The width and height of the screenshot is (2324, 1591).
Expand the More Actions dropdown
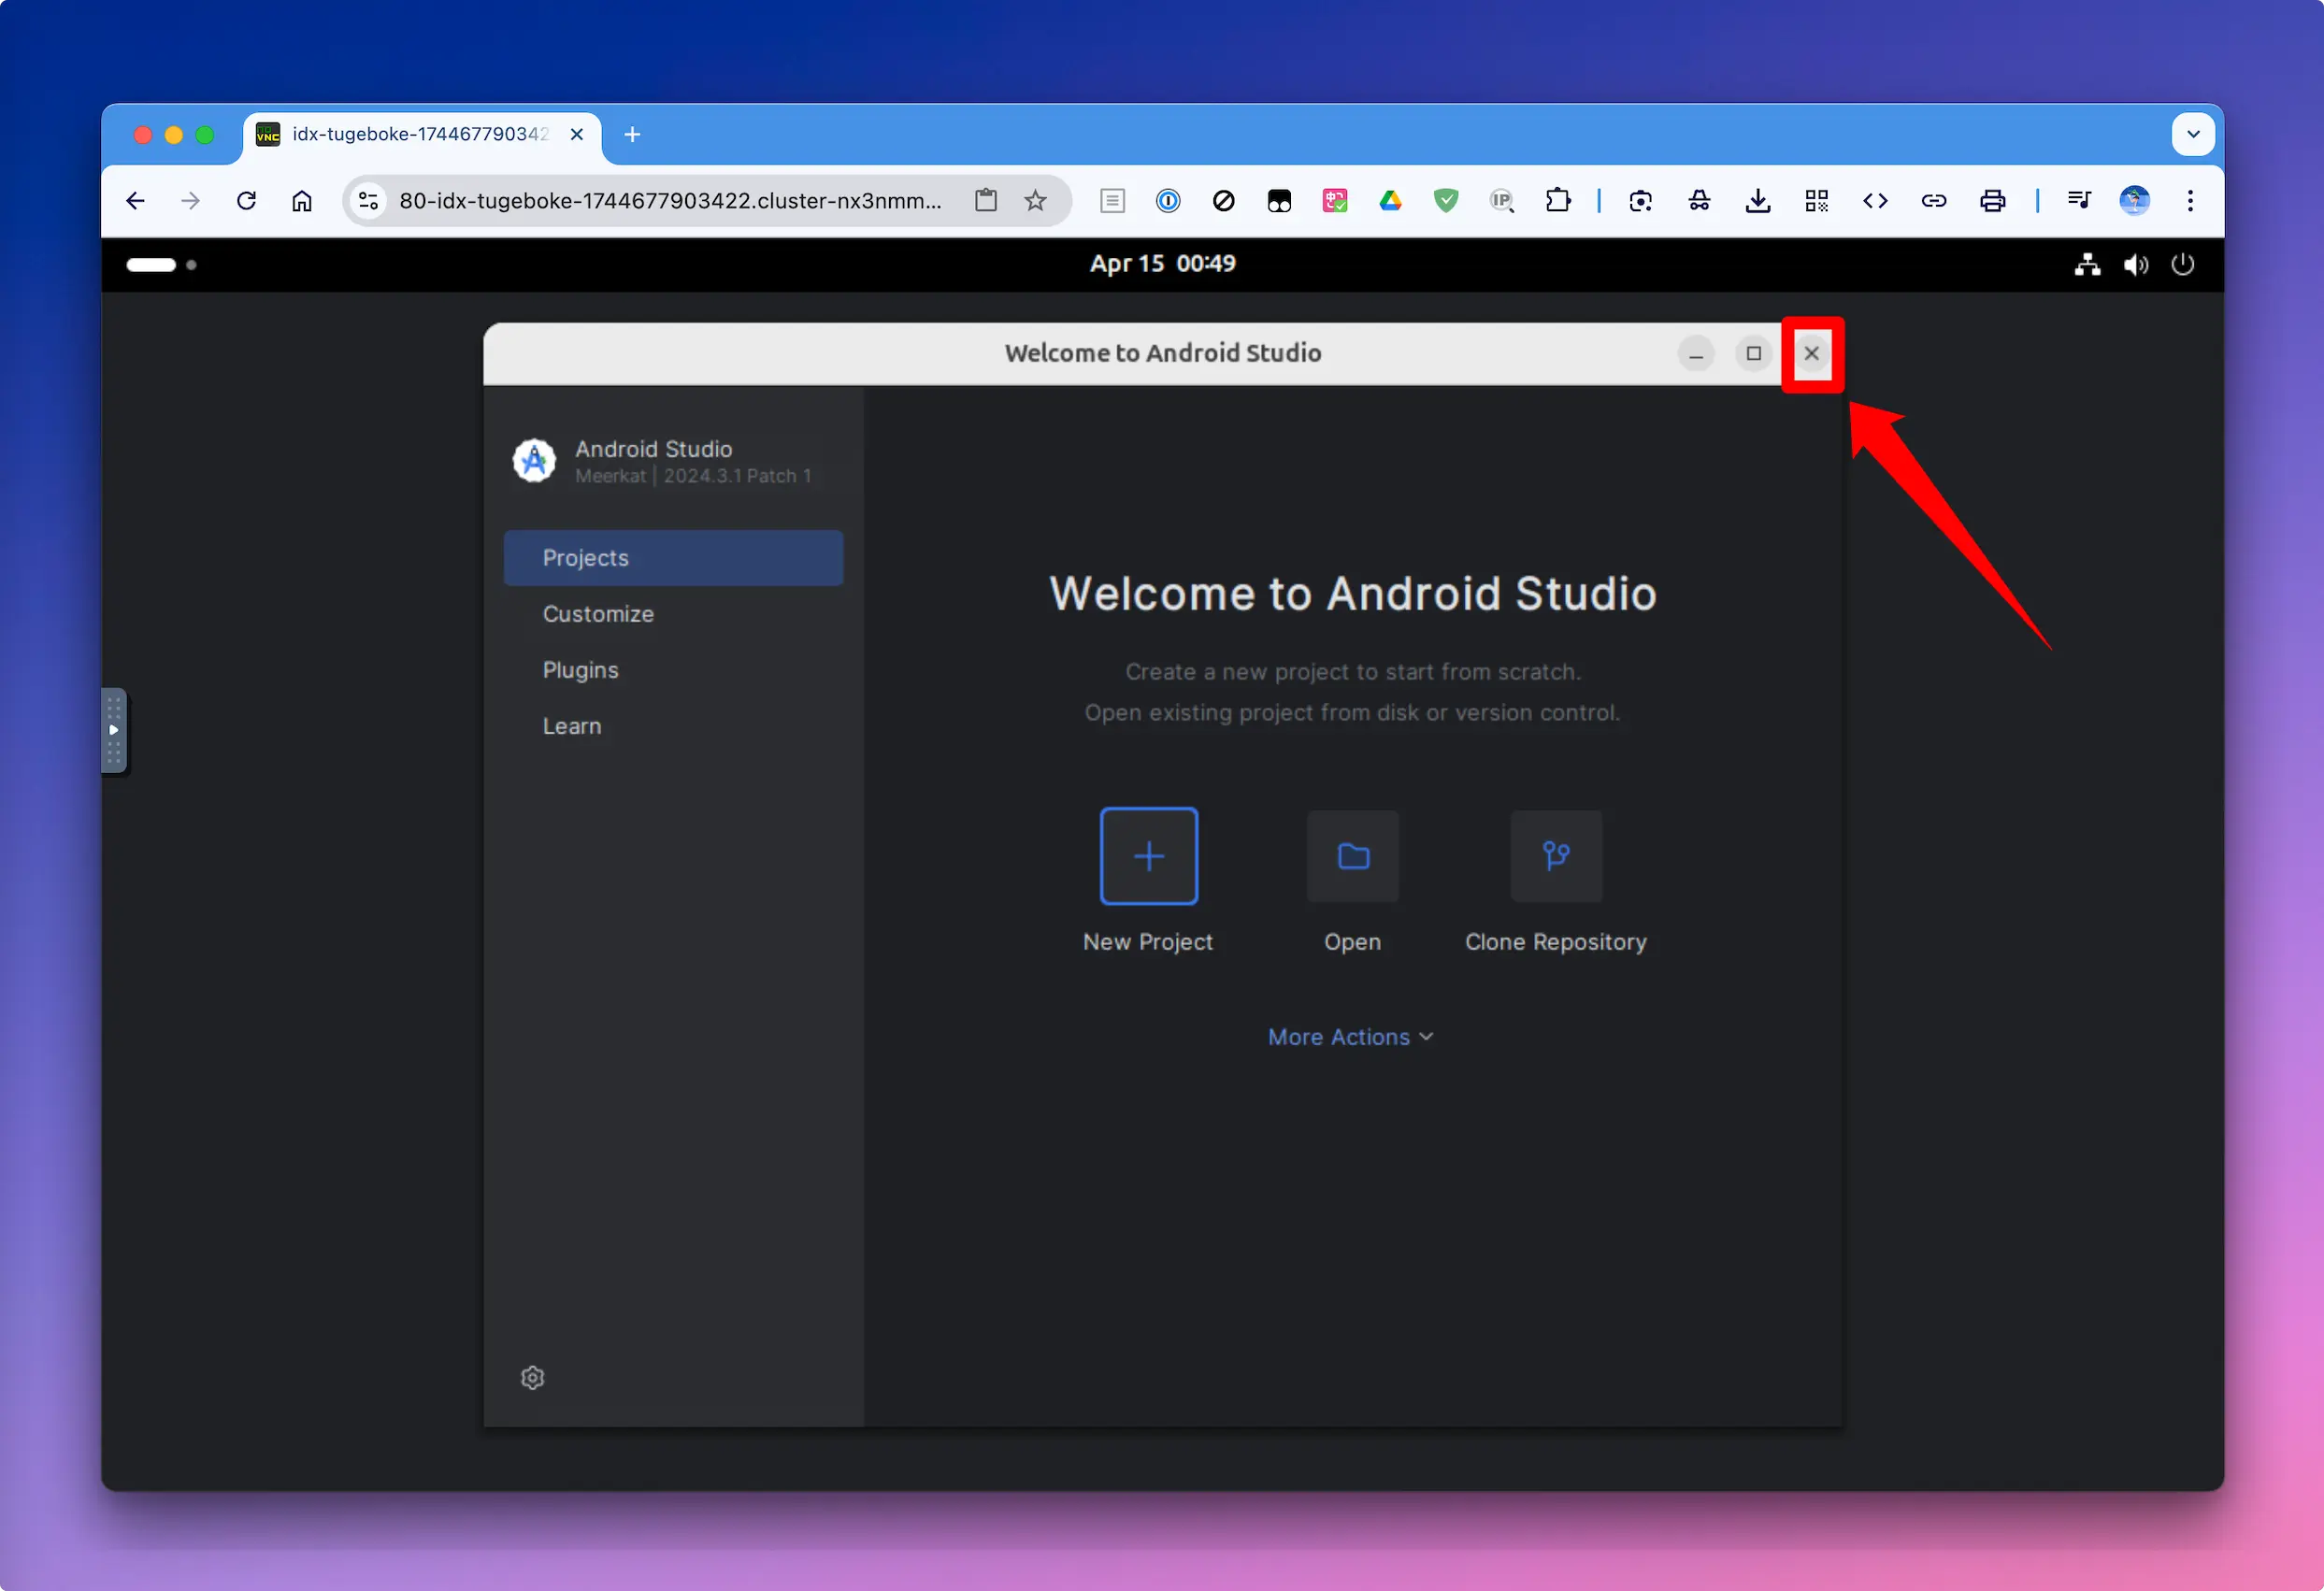pyautogui.click(x=1351, y=1037)
